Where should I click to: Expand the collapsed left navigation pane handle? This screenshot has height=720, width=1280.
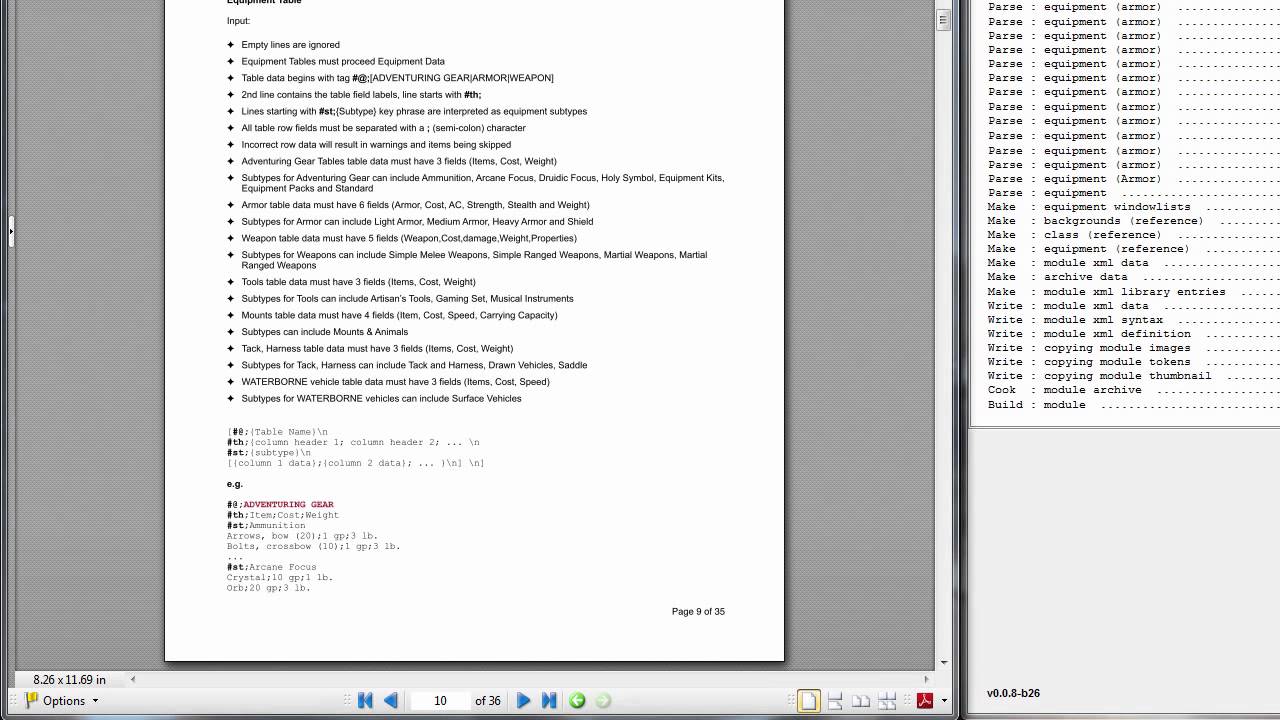point(10,231)
